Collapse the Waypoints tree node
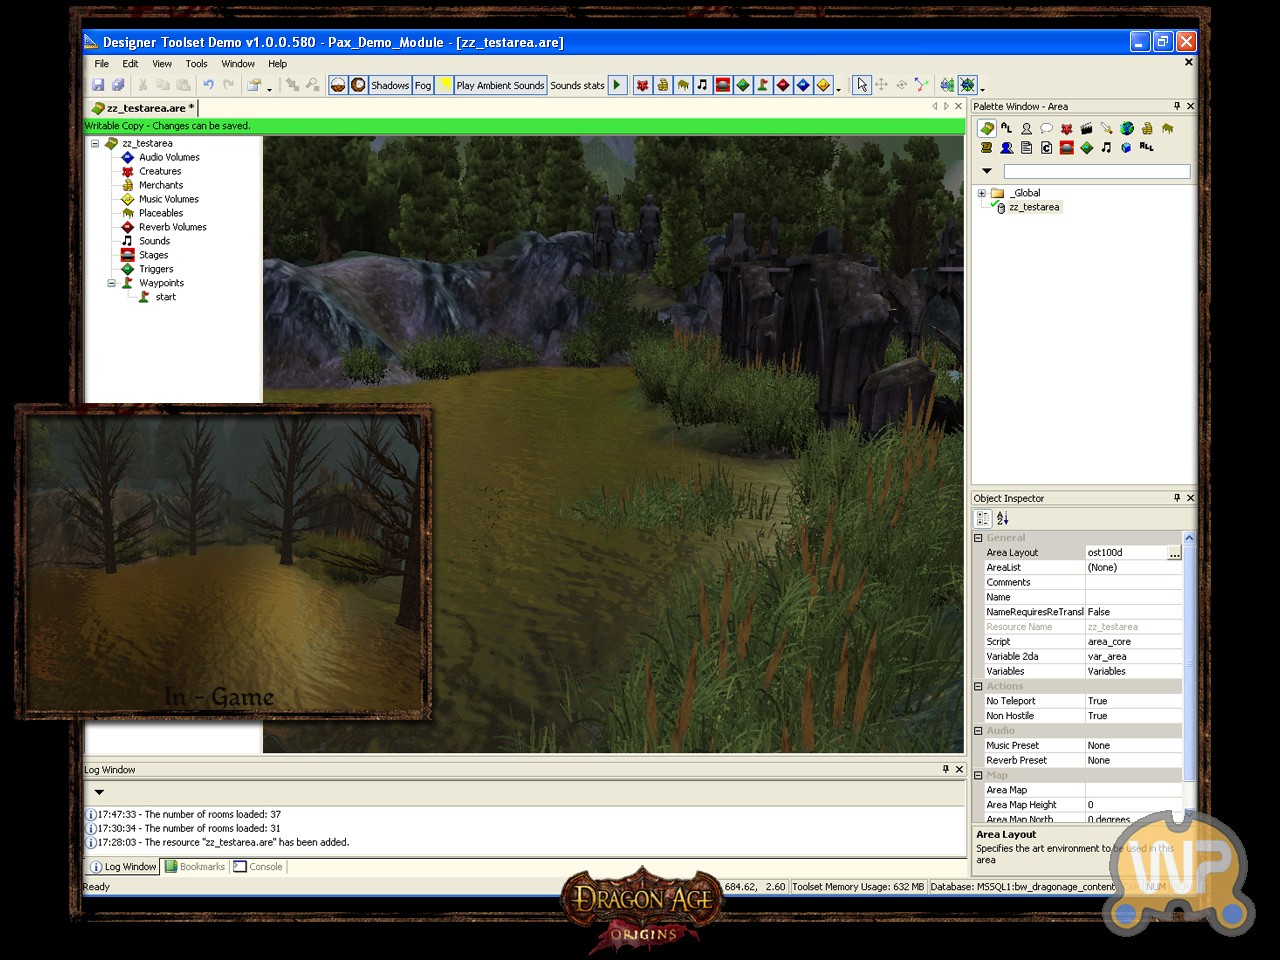Screen dimensions: 1280x960 [x=111, y=283]
